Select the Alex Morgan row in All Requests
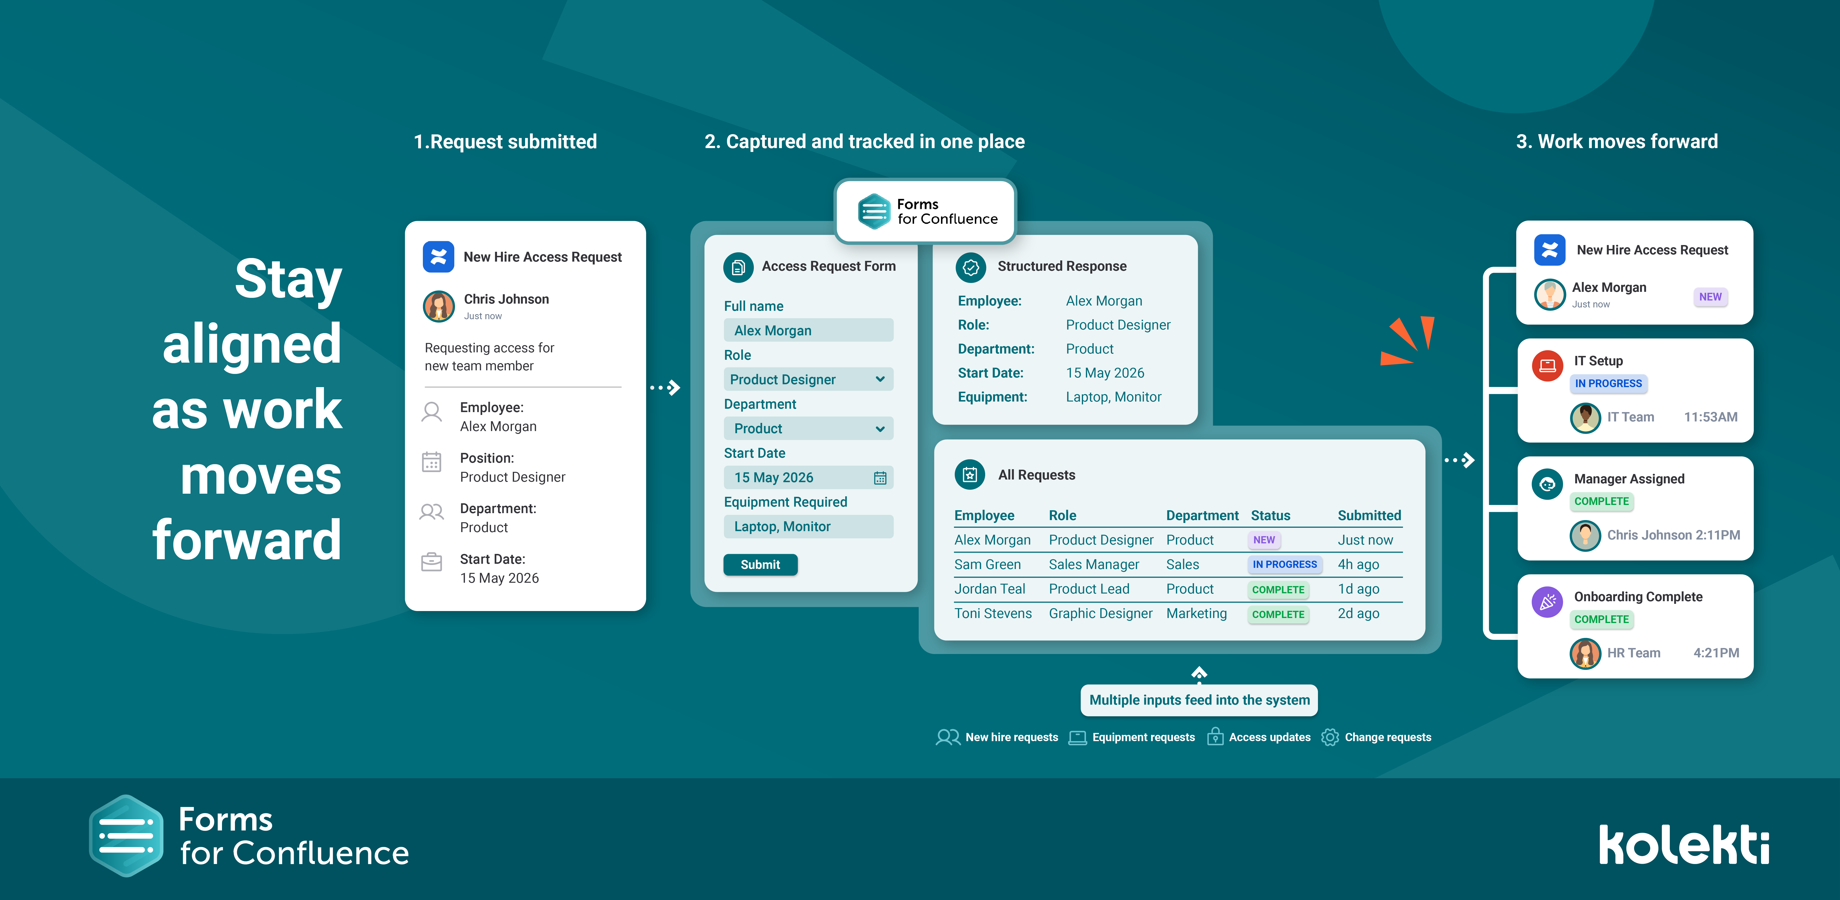 coord(1178,540)
